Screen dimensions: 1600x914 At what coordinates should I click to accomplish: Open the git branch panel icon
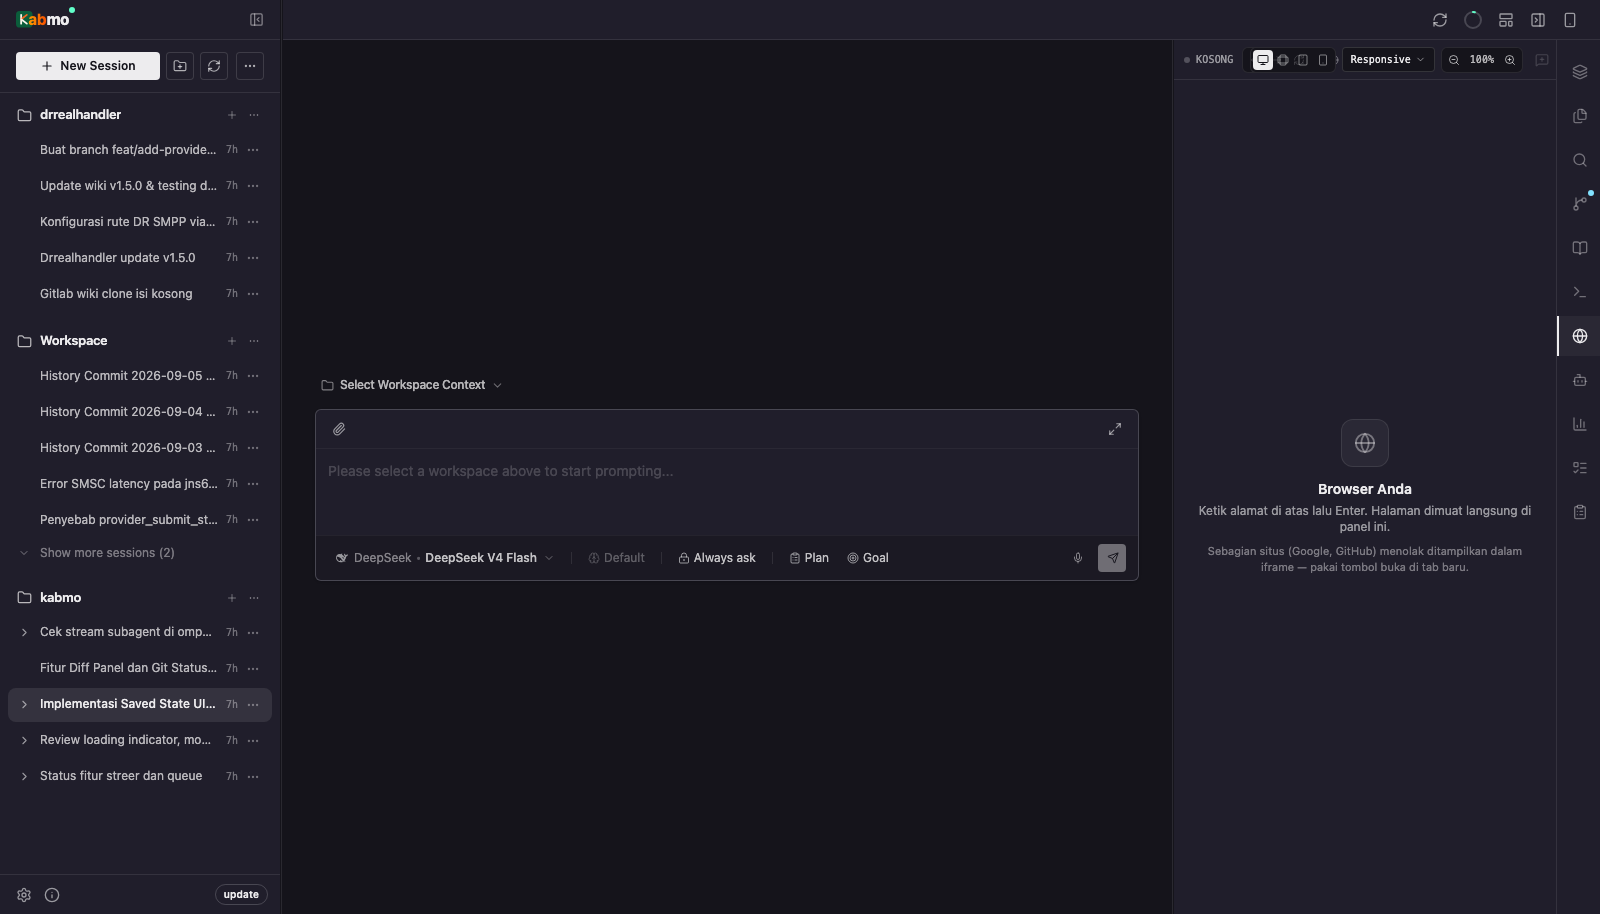[1580, 204]
